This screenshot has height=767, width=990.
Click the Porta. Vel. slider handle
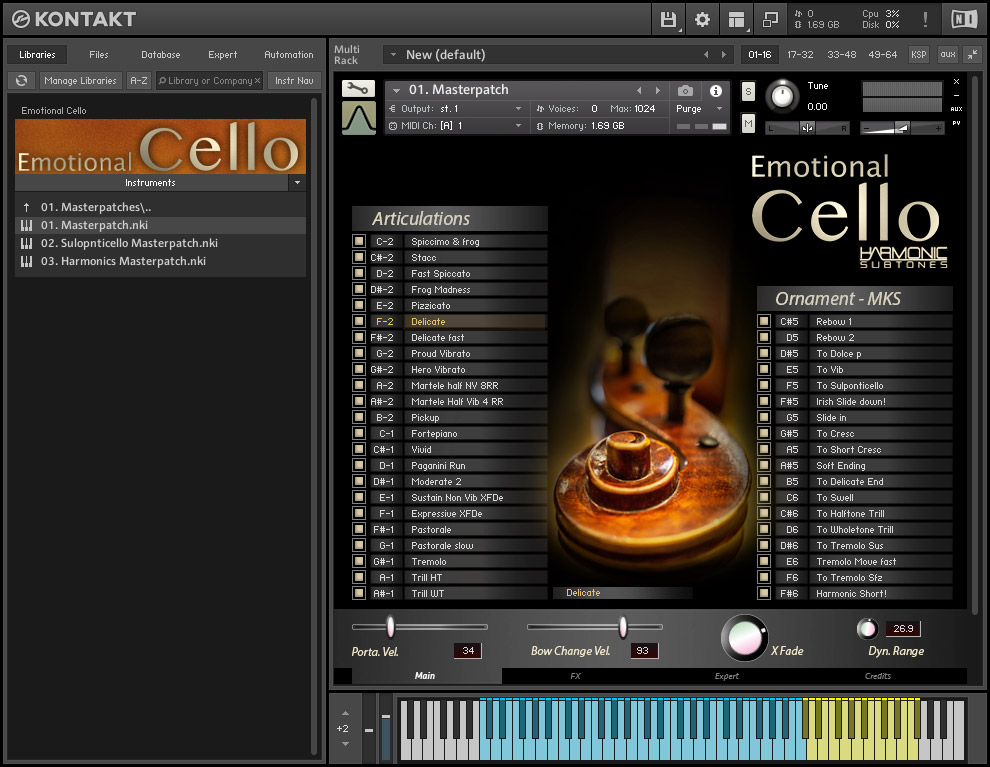[x=390, y=627]
